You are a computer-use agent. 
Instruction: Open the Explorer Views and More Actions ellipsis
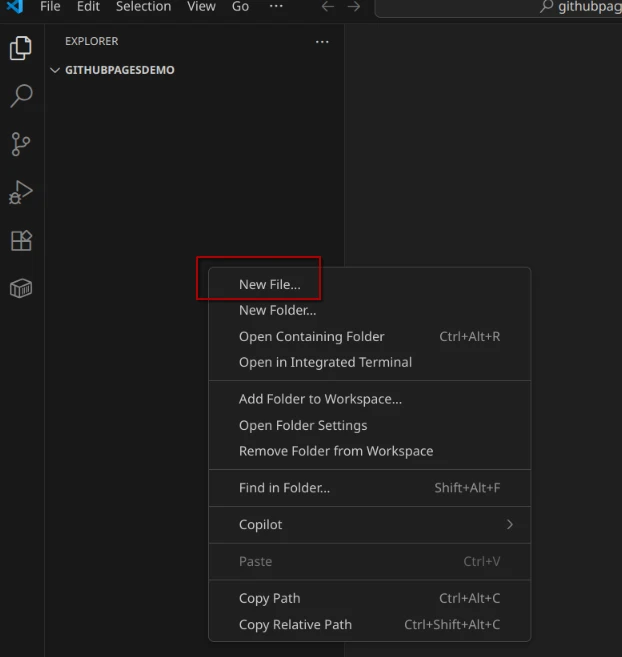(322, 42)
